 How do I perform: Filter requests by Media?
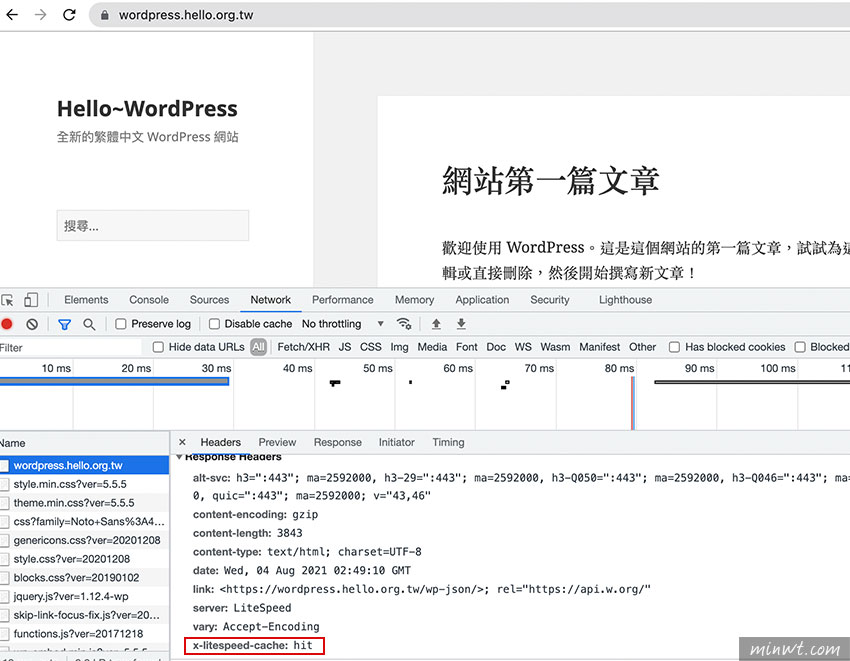pyautogui.click(x=432, y=347)
